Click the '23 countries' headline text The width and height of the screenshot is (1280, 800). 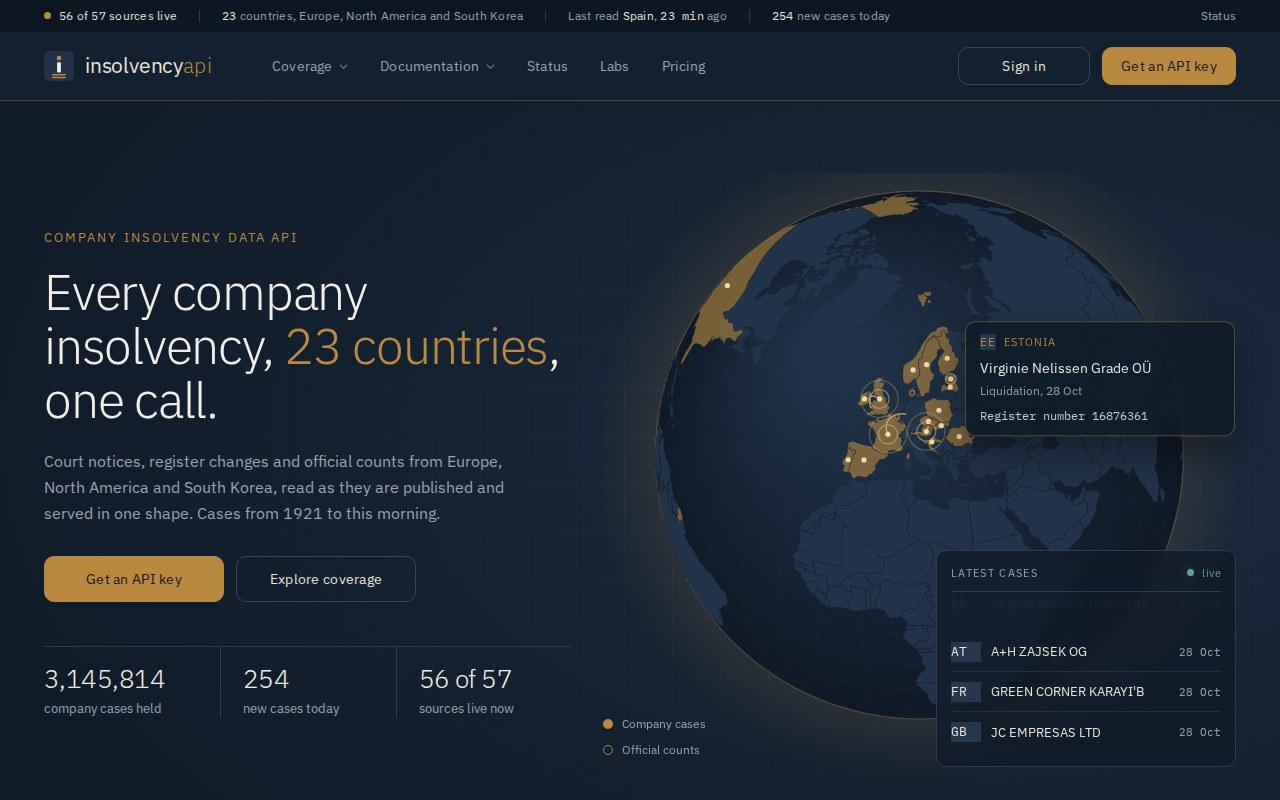[x=417, y=347]
